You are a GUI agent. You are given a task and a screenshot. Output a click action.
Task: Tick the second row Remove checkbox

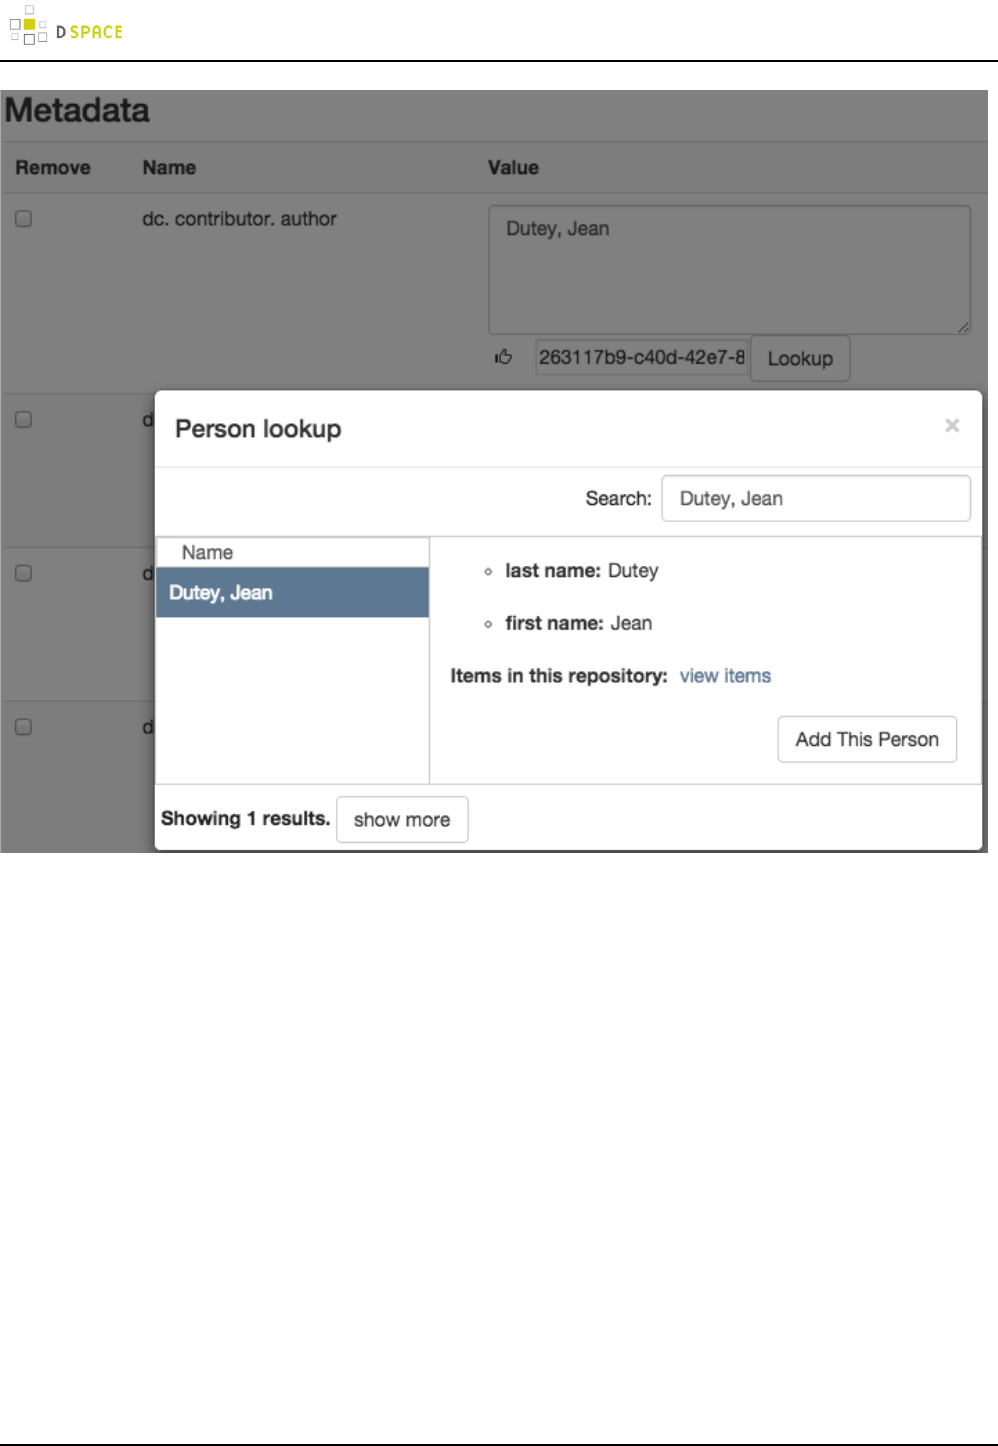[24, 420]
